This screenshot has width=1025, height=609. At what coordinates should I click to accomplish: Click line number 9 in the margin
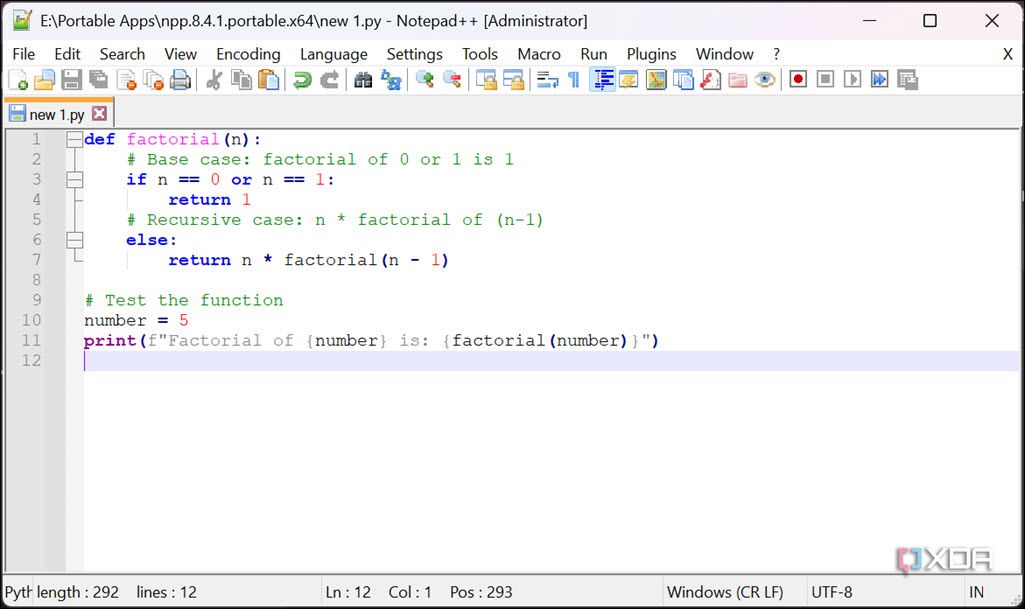click(37, 300)
